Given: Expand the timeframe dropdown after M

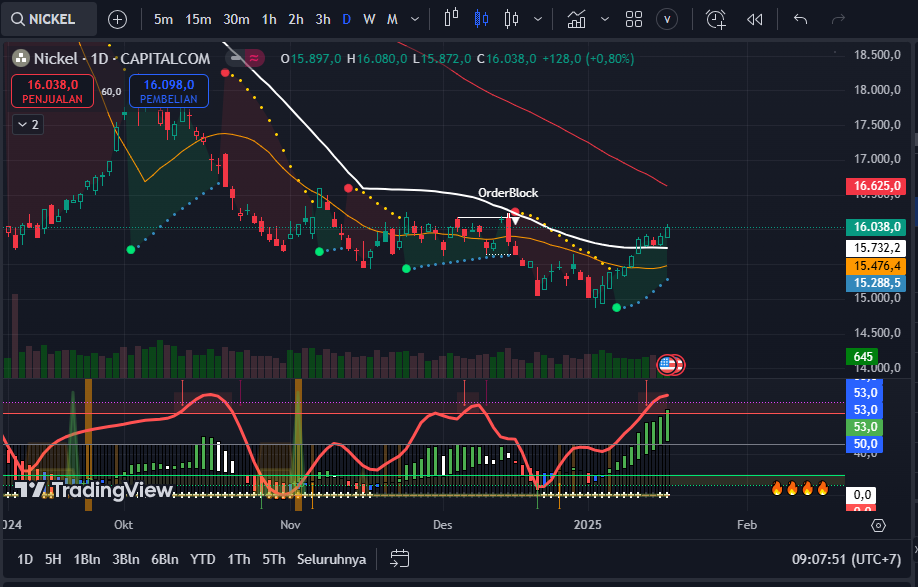Looking at the screenshot, I should point(416,19).
